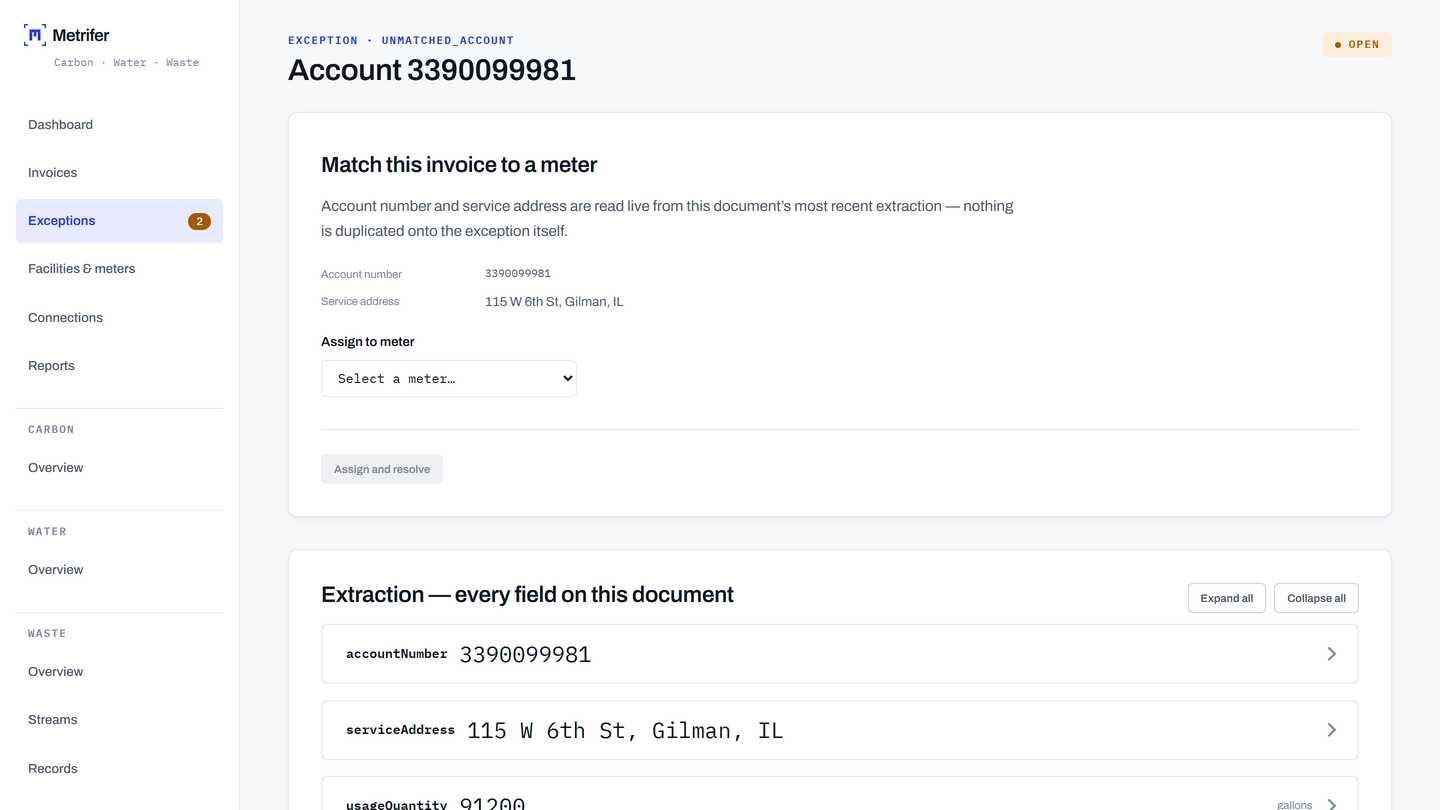The width and height of the screenshot is (1440, 810).
Task: Expand the accountNumber field chevron
Action: (x=1331, y=654)
